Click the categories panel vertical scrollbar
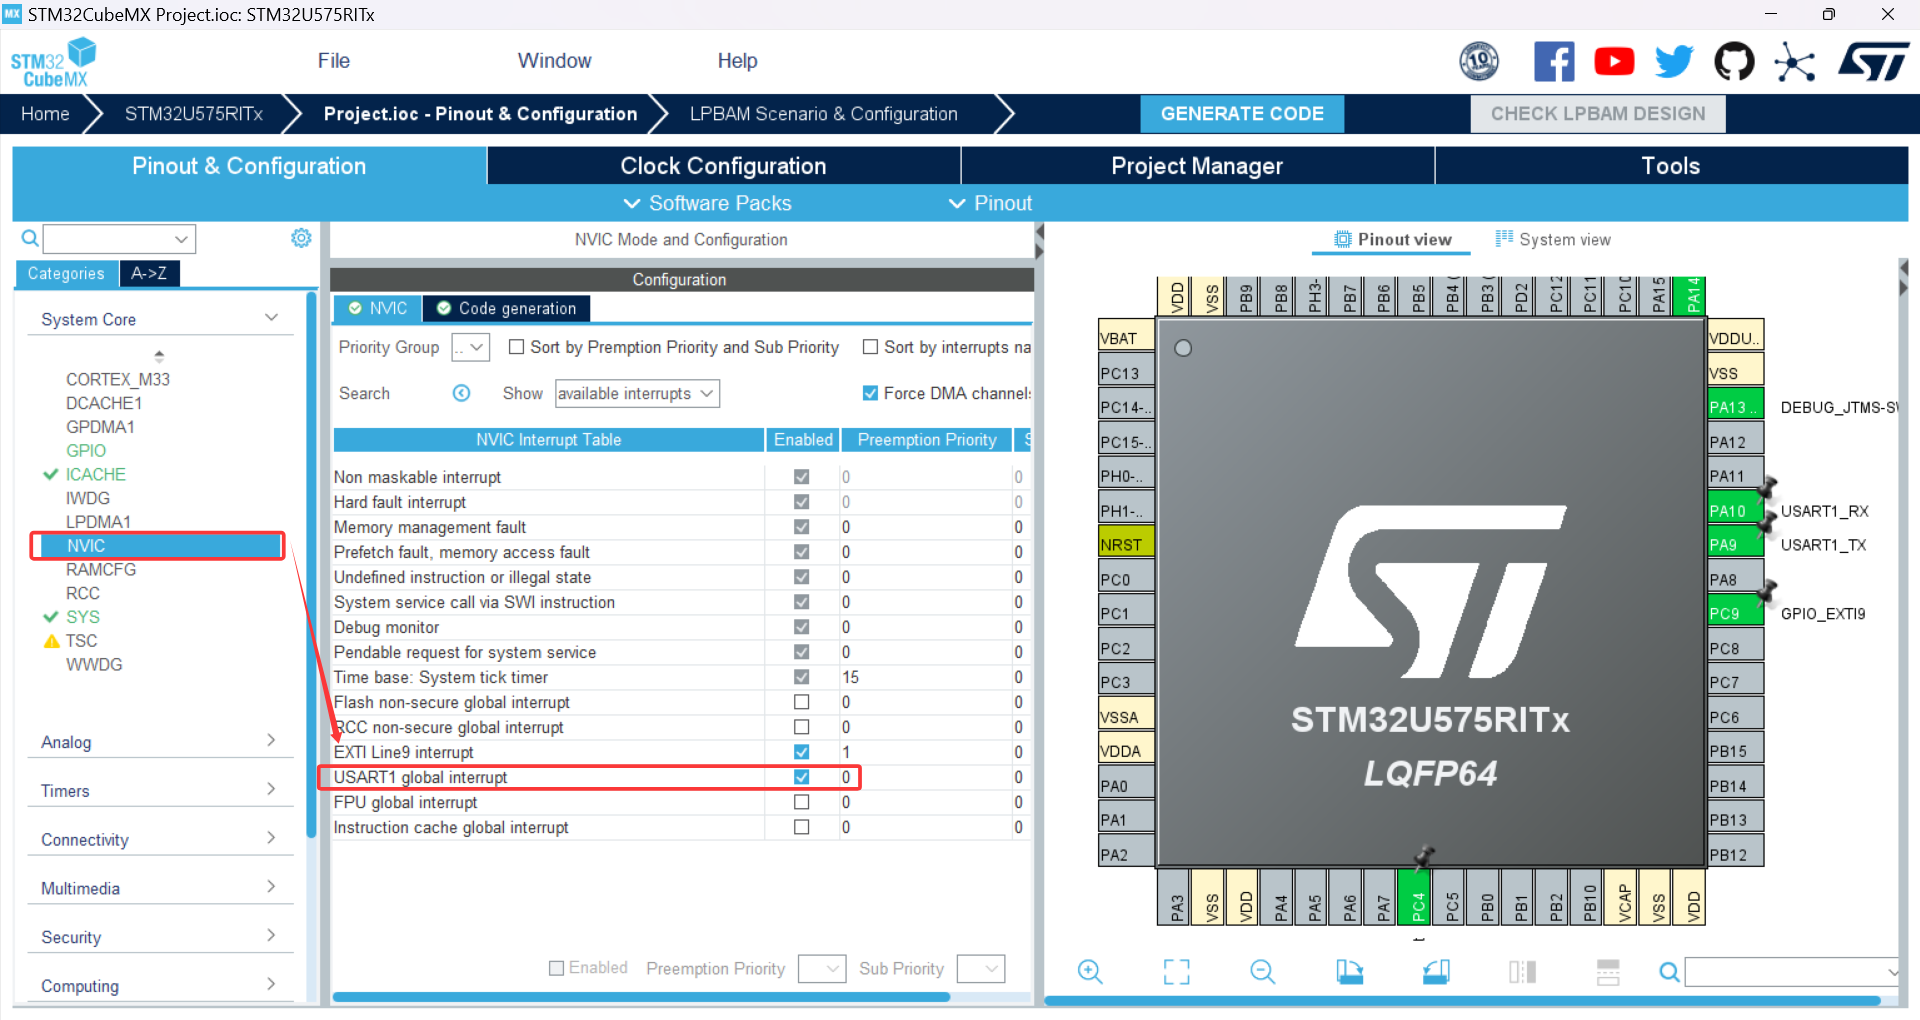Image resolution: width=1920 pixels, height=1020 pixels. (311, 565)
